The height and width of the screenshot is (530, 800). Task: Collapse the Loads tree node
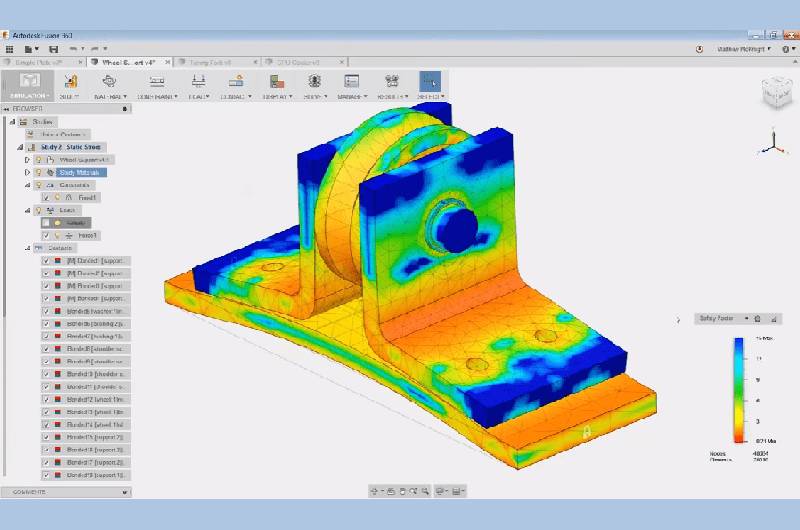coord(28,210)
